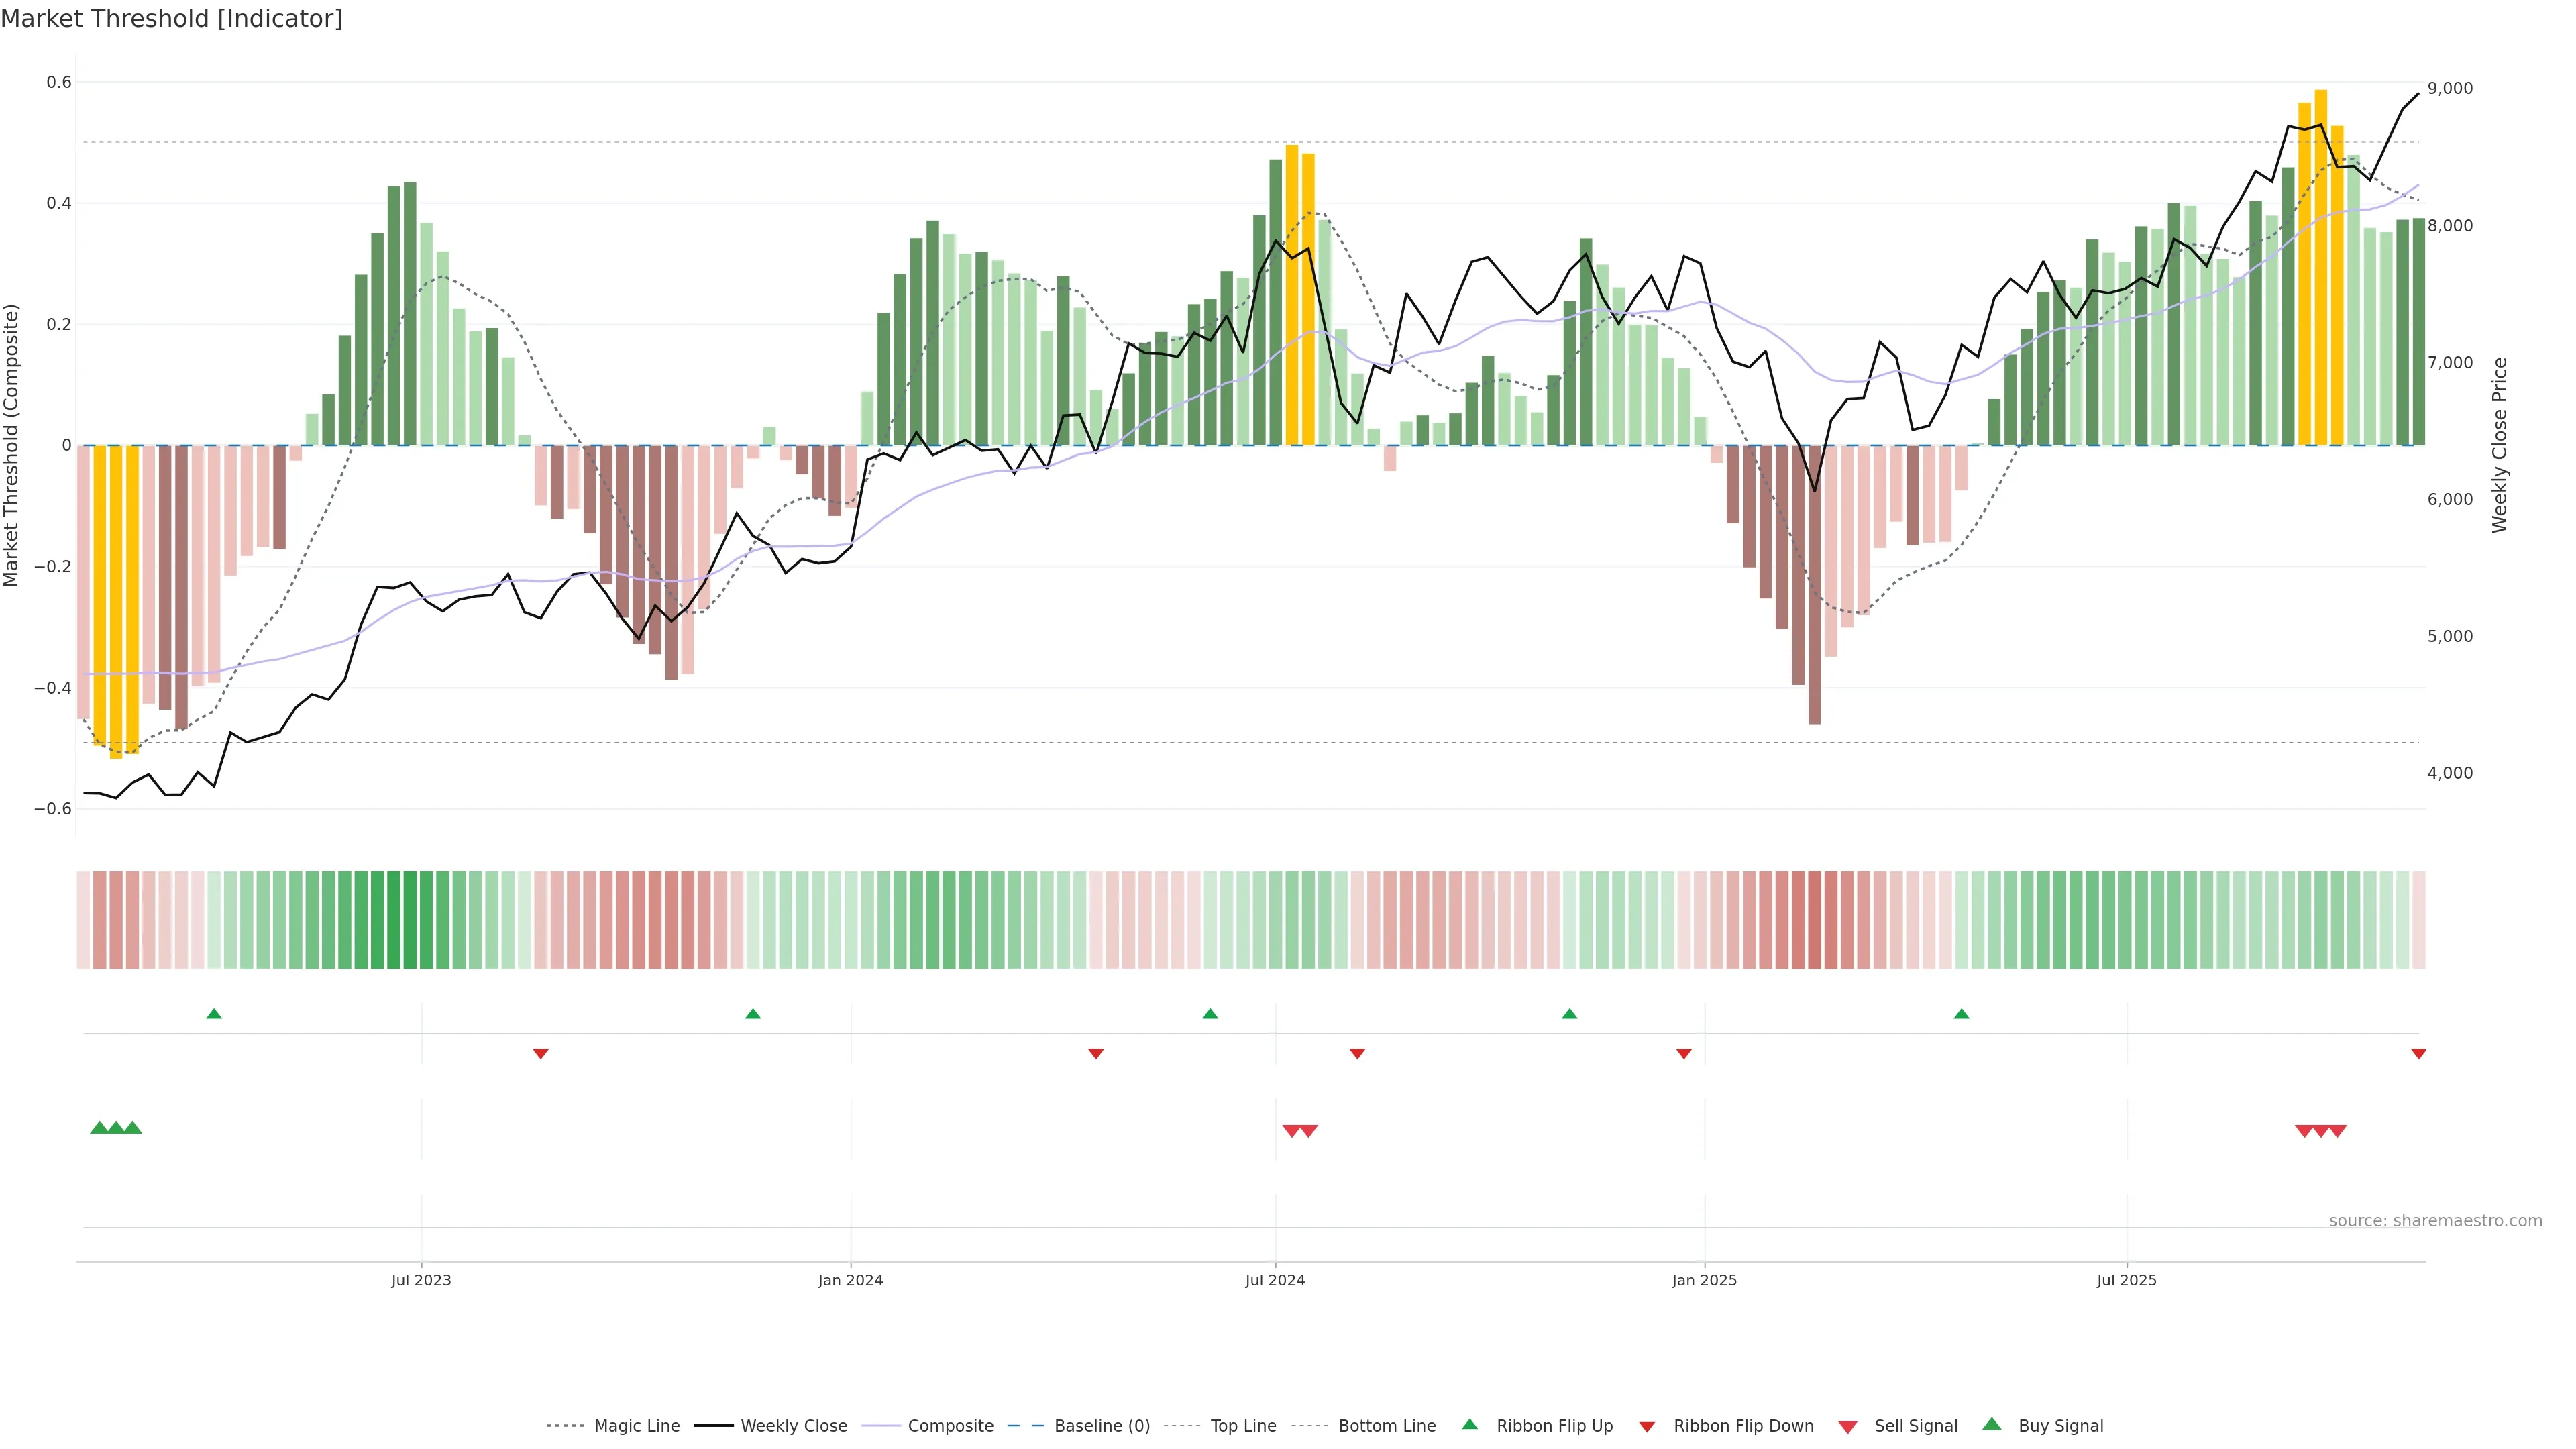Image resolution: width=2576 pixels, height=1449 pixels.
Task: Click the Sell Signal legend entry
Action: click(x=1915, y=1426)
